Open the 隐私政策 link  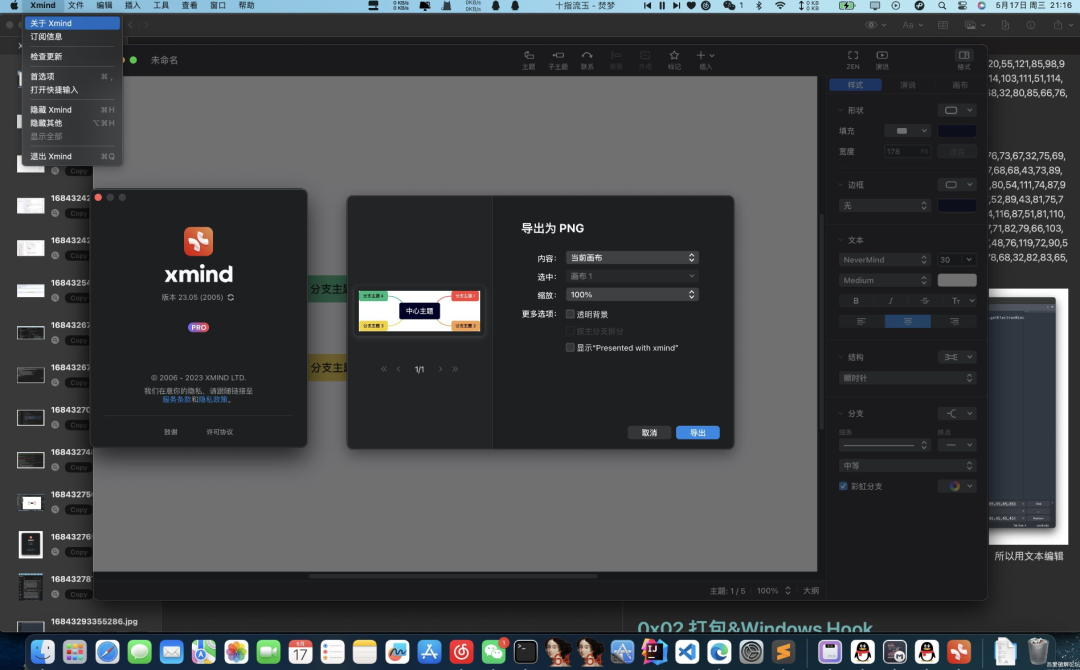point(213,399)
